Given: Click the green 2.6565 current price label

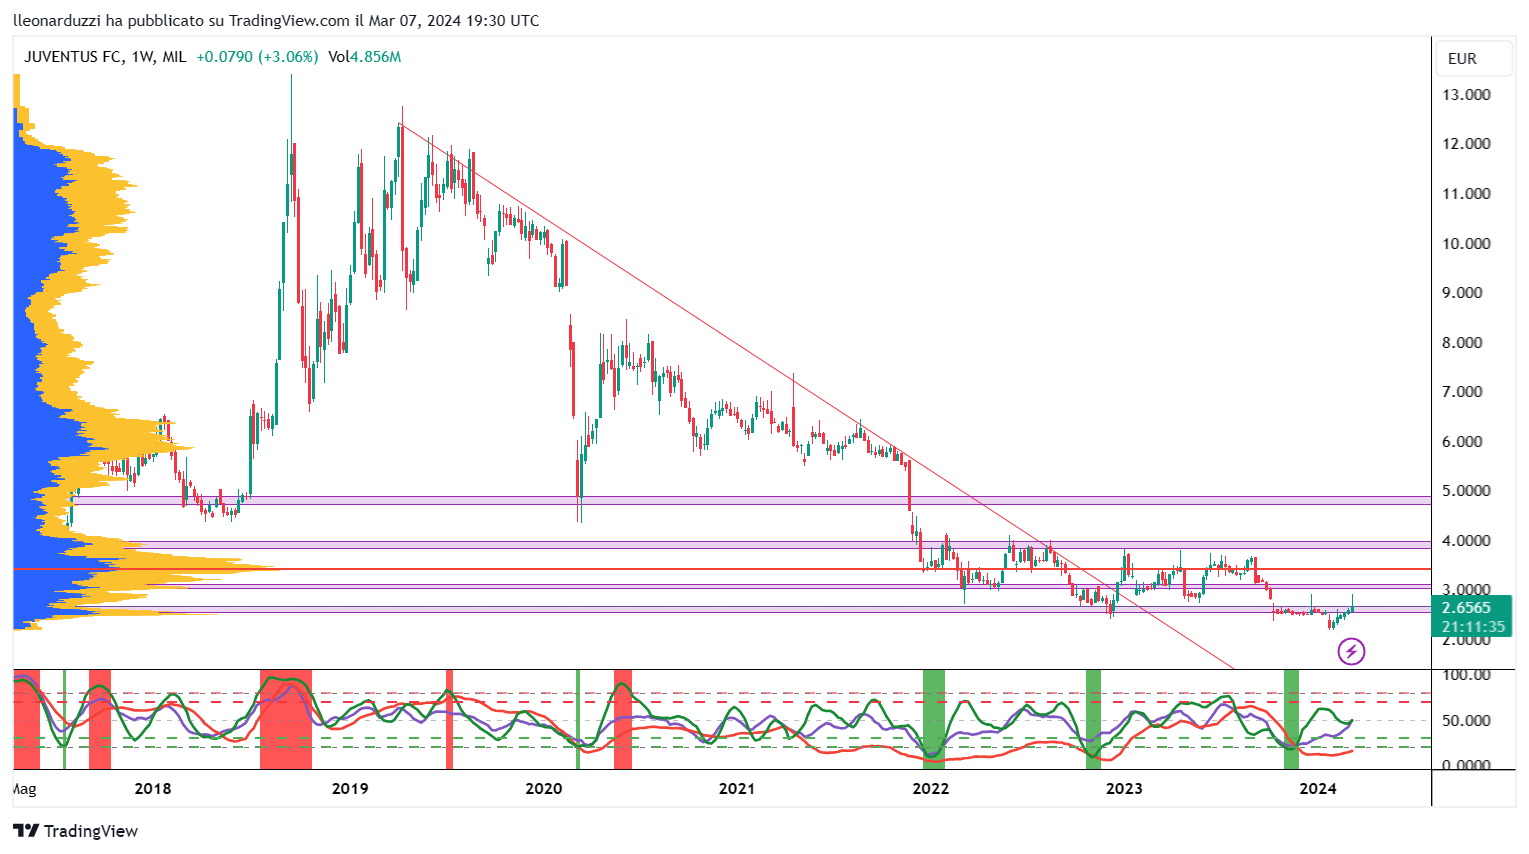Looking at the screenshot, I should coord(1466,607).
